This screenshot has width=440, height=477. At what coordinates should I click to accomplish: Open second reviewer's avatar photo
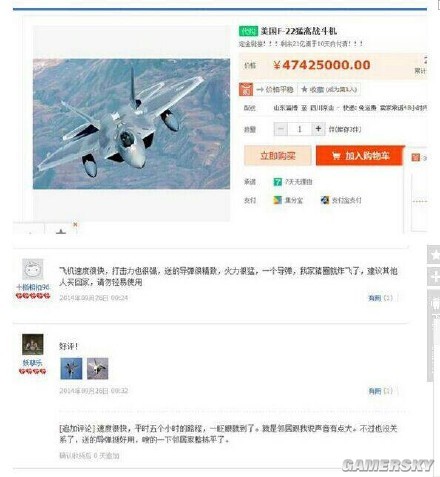(33, 344)
